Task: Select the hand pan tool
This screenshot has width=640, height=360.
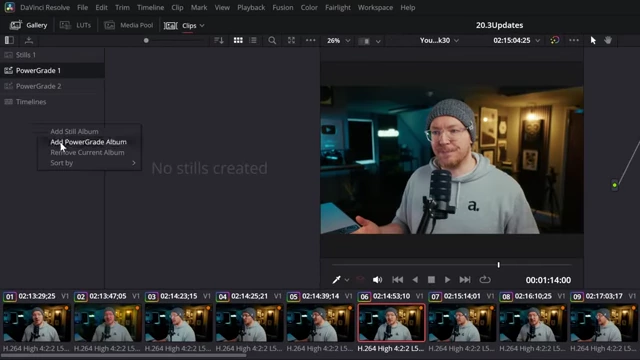Action: coord(608,40)
